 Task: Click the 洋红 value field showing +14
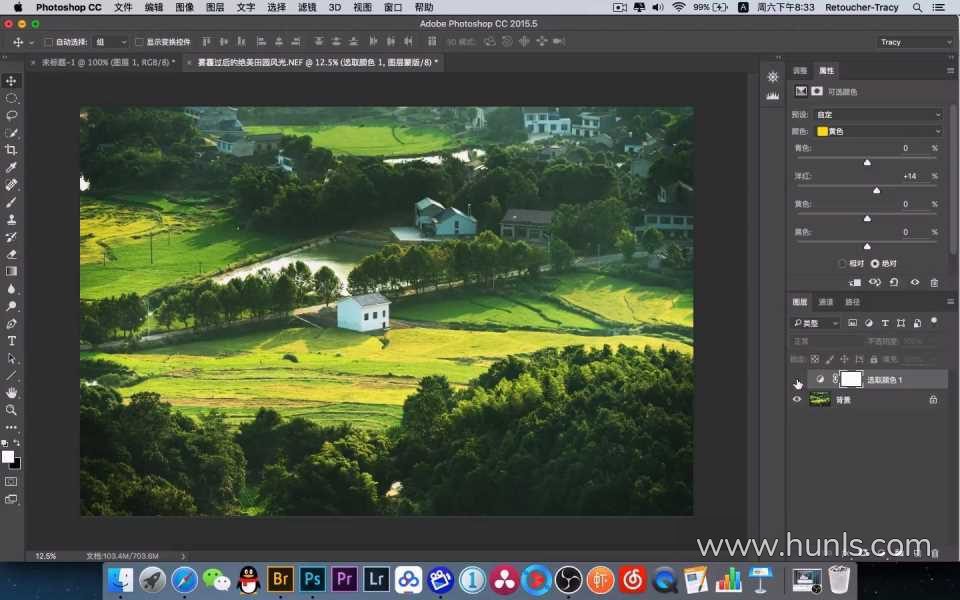[x=910, y=176]
